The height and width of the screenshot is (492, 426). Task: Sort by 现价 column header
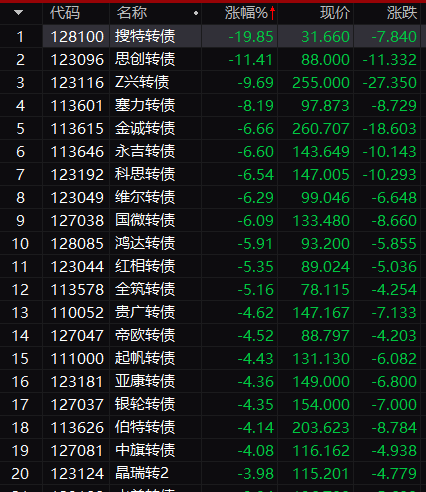coord(335,13)
